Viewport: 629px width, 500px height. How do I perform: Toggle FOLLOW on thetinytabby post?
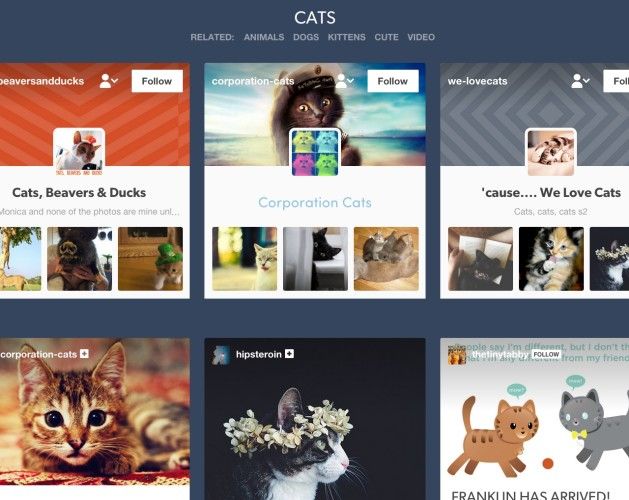pos(546,354)
